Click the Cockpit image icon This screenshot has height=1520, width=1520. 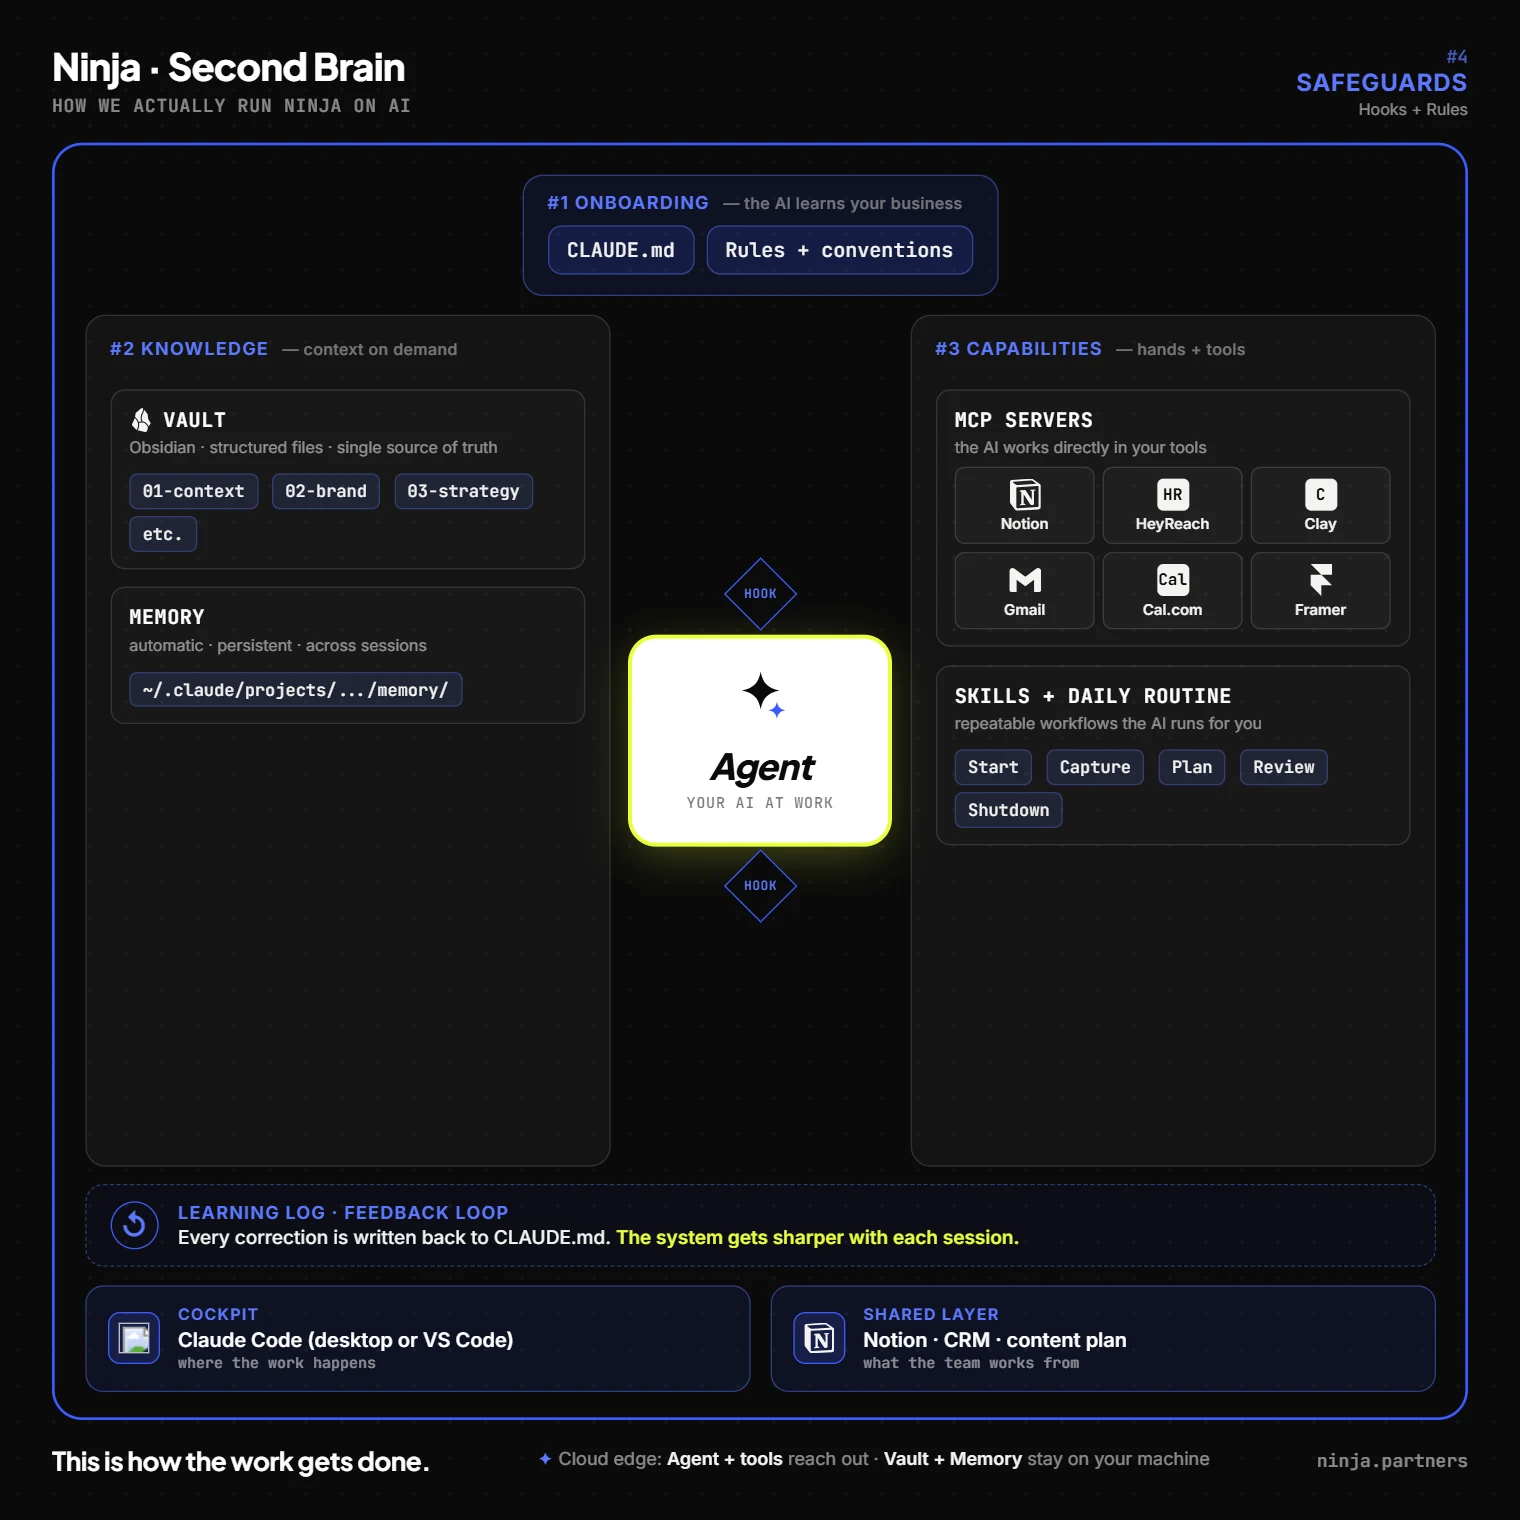(x=134, y=1338)
